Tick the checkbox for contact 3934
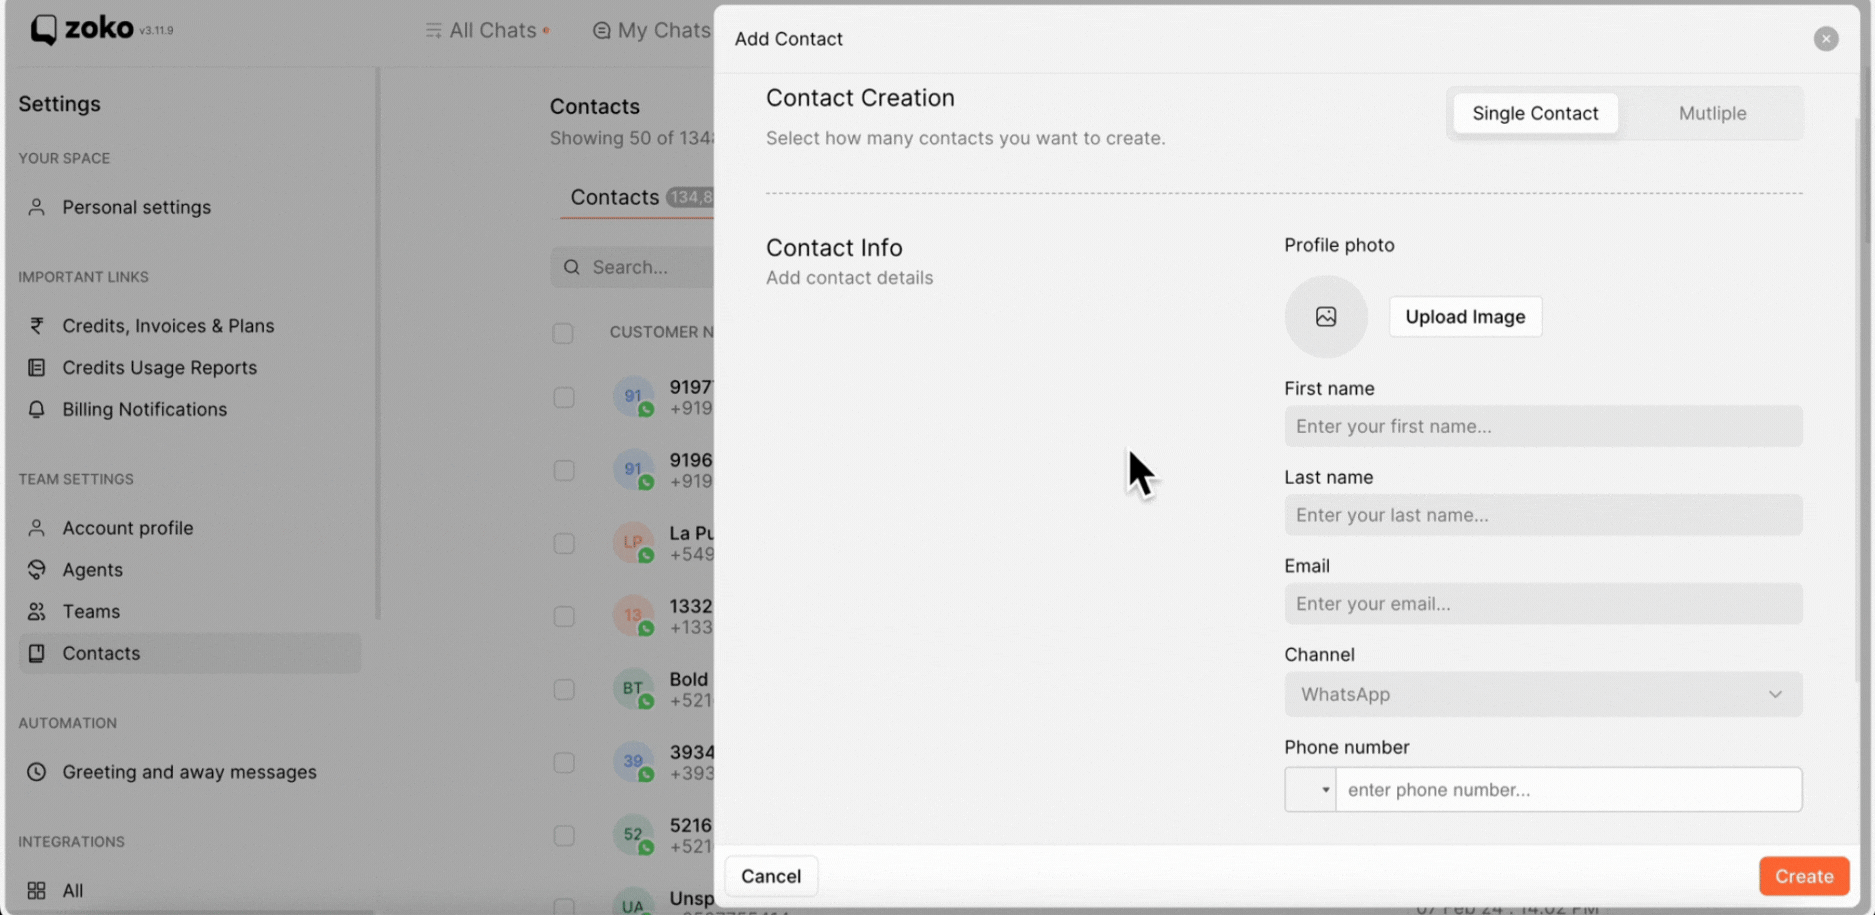Viewport: 1875px width, 915px height. (x=564, y=762)
